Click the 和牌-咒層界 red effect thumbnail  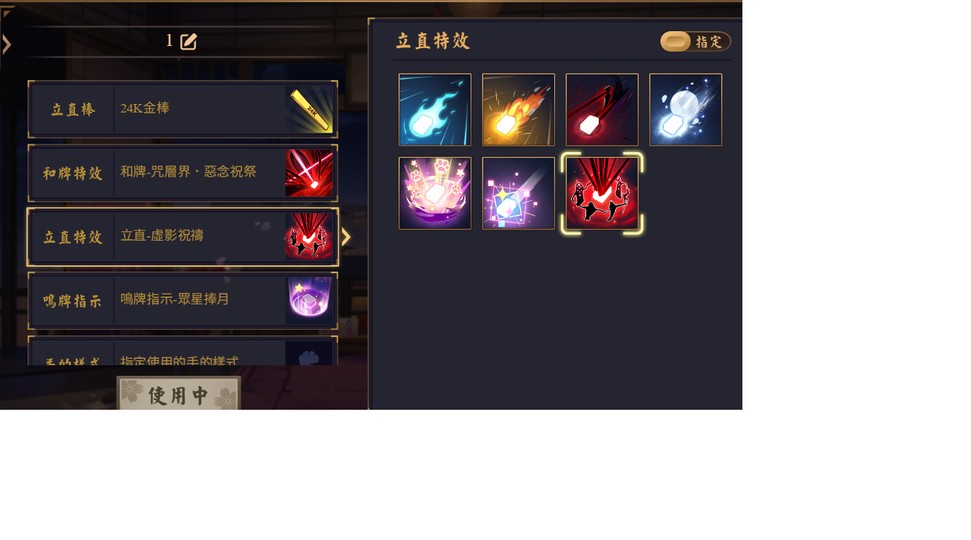coord(310,173)
